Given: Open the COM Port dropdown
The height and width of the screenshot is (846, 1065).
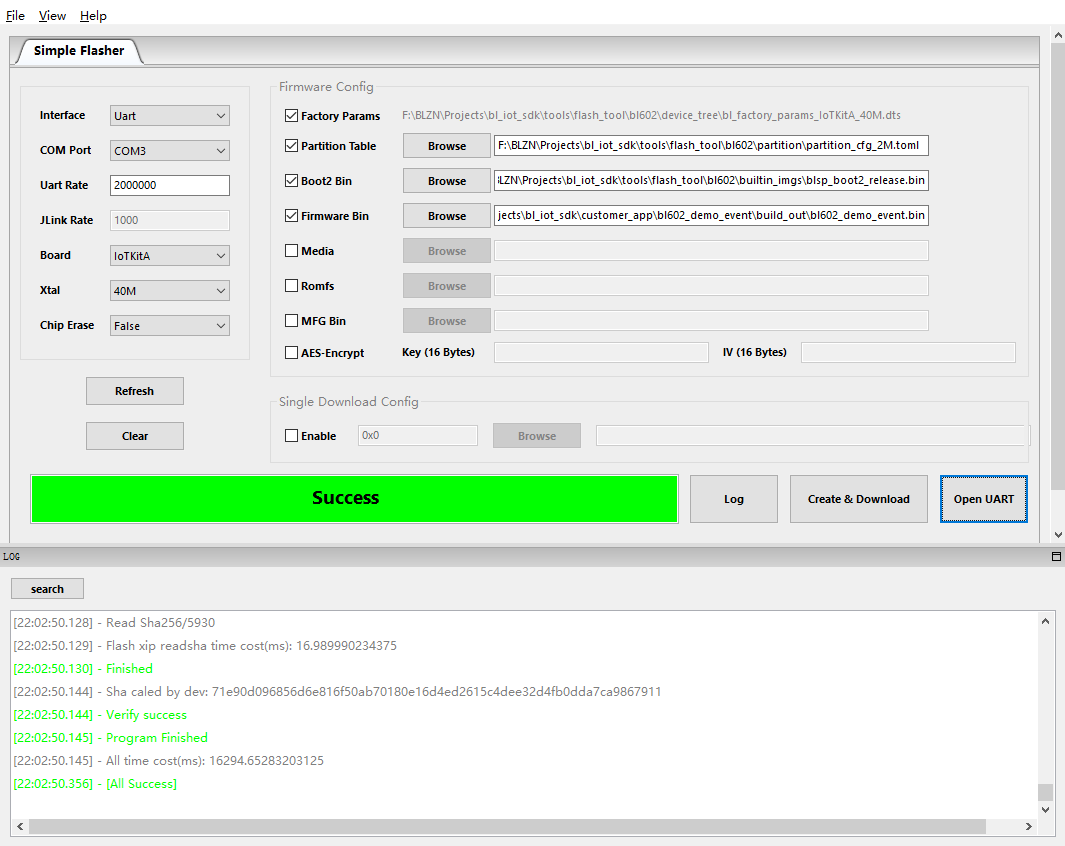Looking at the screenshot, I should pos(169,150).
